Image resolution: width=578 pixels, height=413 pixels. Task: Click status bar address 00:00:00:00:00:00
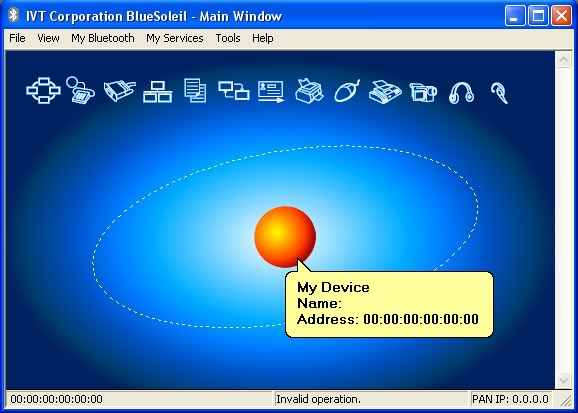click(x=56, y=399)
